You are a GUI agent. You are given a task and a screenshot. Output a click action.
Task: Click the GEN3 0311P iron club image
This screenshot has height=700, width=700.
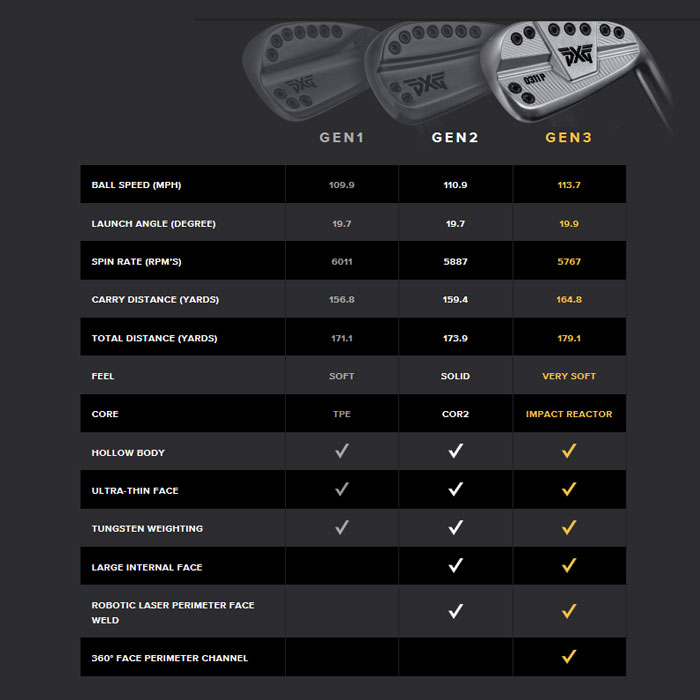tap(576, 74)
